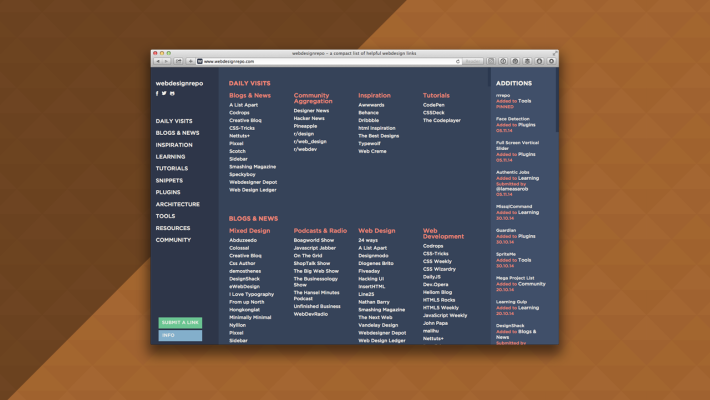Select DAILY VISITS in the sidebar menu
This screenshot has width=710, height=400.
(174, 121)
